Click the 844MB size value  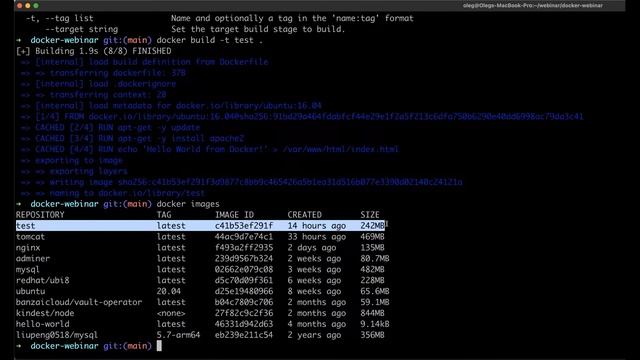(x=372, y=313)
